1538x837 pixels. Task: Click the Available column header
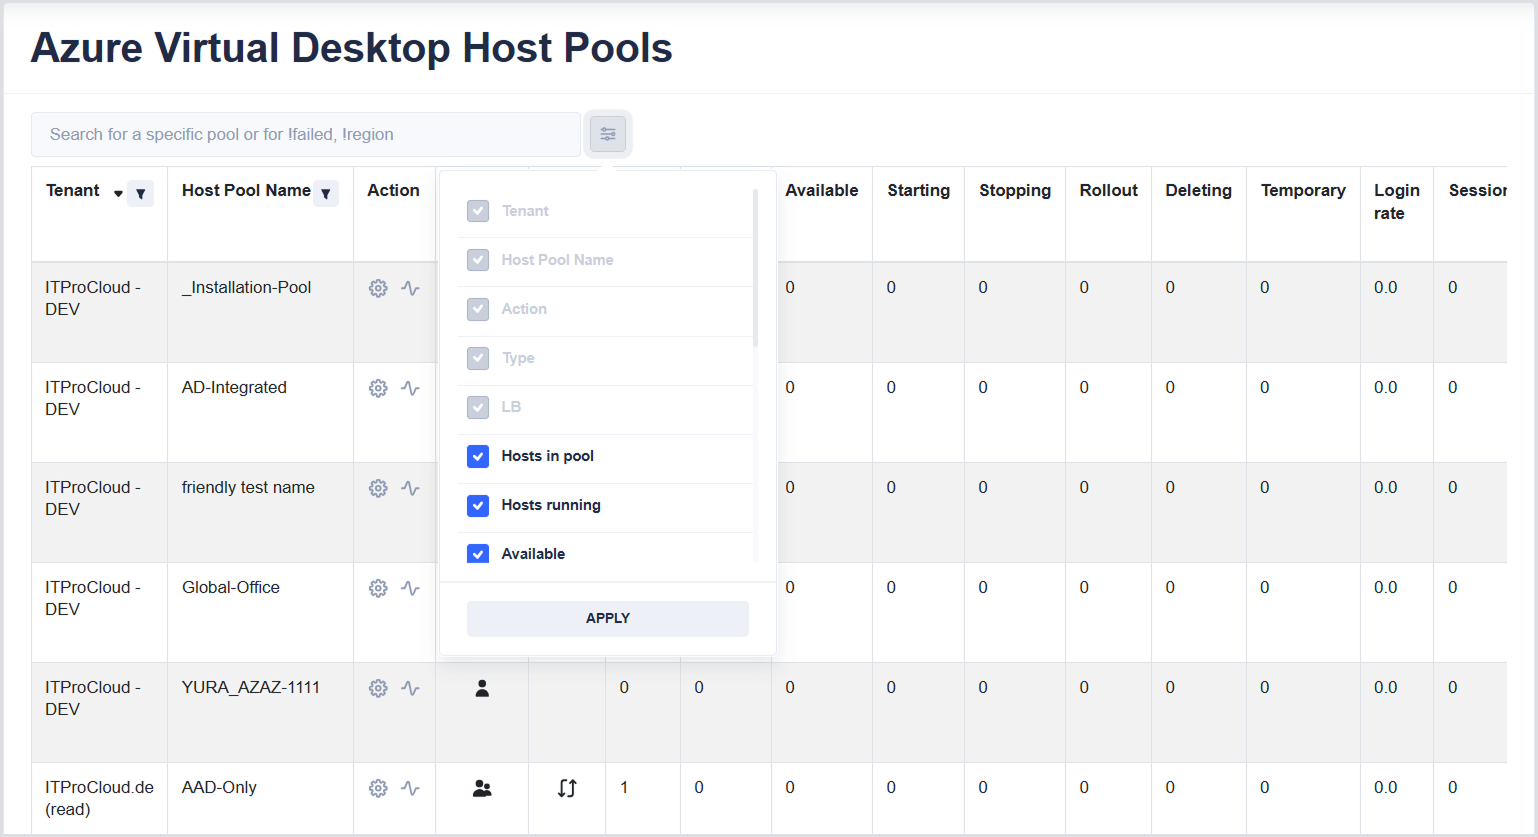click(822, 190)
